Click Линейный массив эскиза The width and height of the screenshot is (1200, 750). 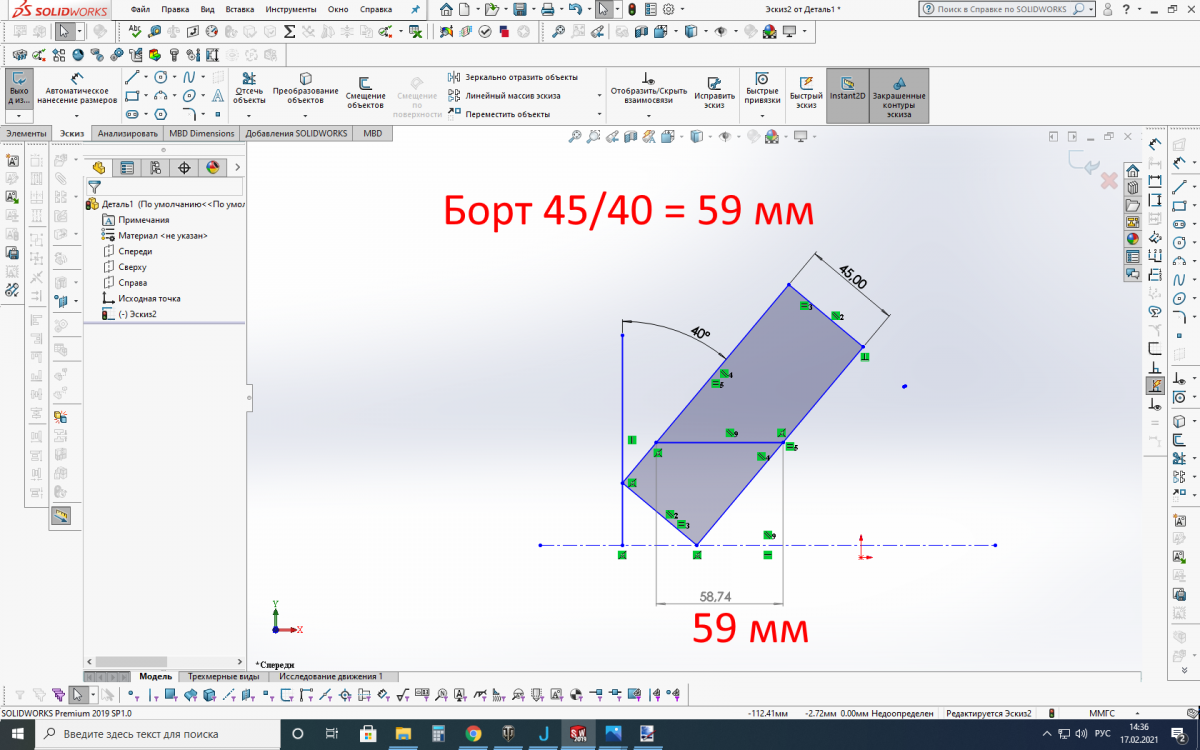pyautogui.click(x=504, y=96)
